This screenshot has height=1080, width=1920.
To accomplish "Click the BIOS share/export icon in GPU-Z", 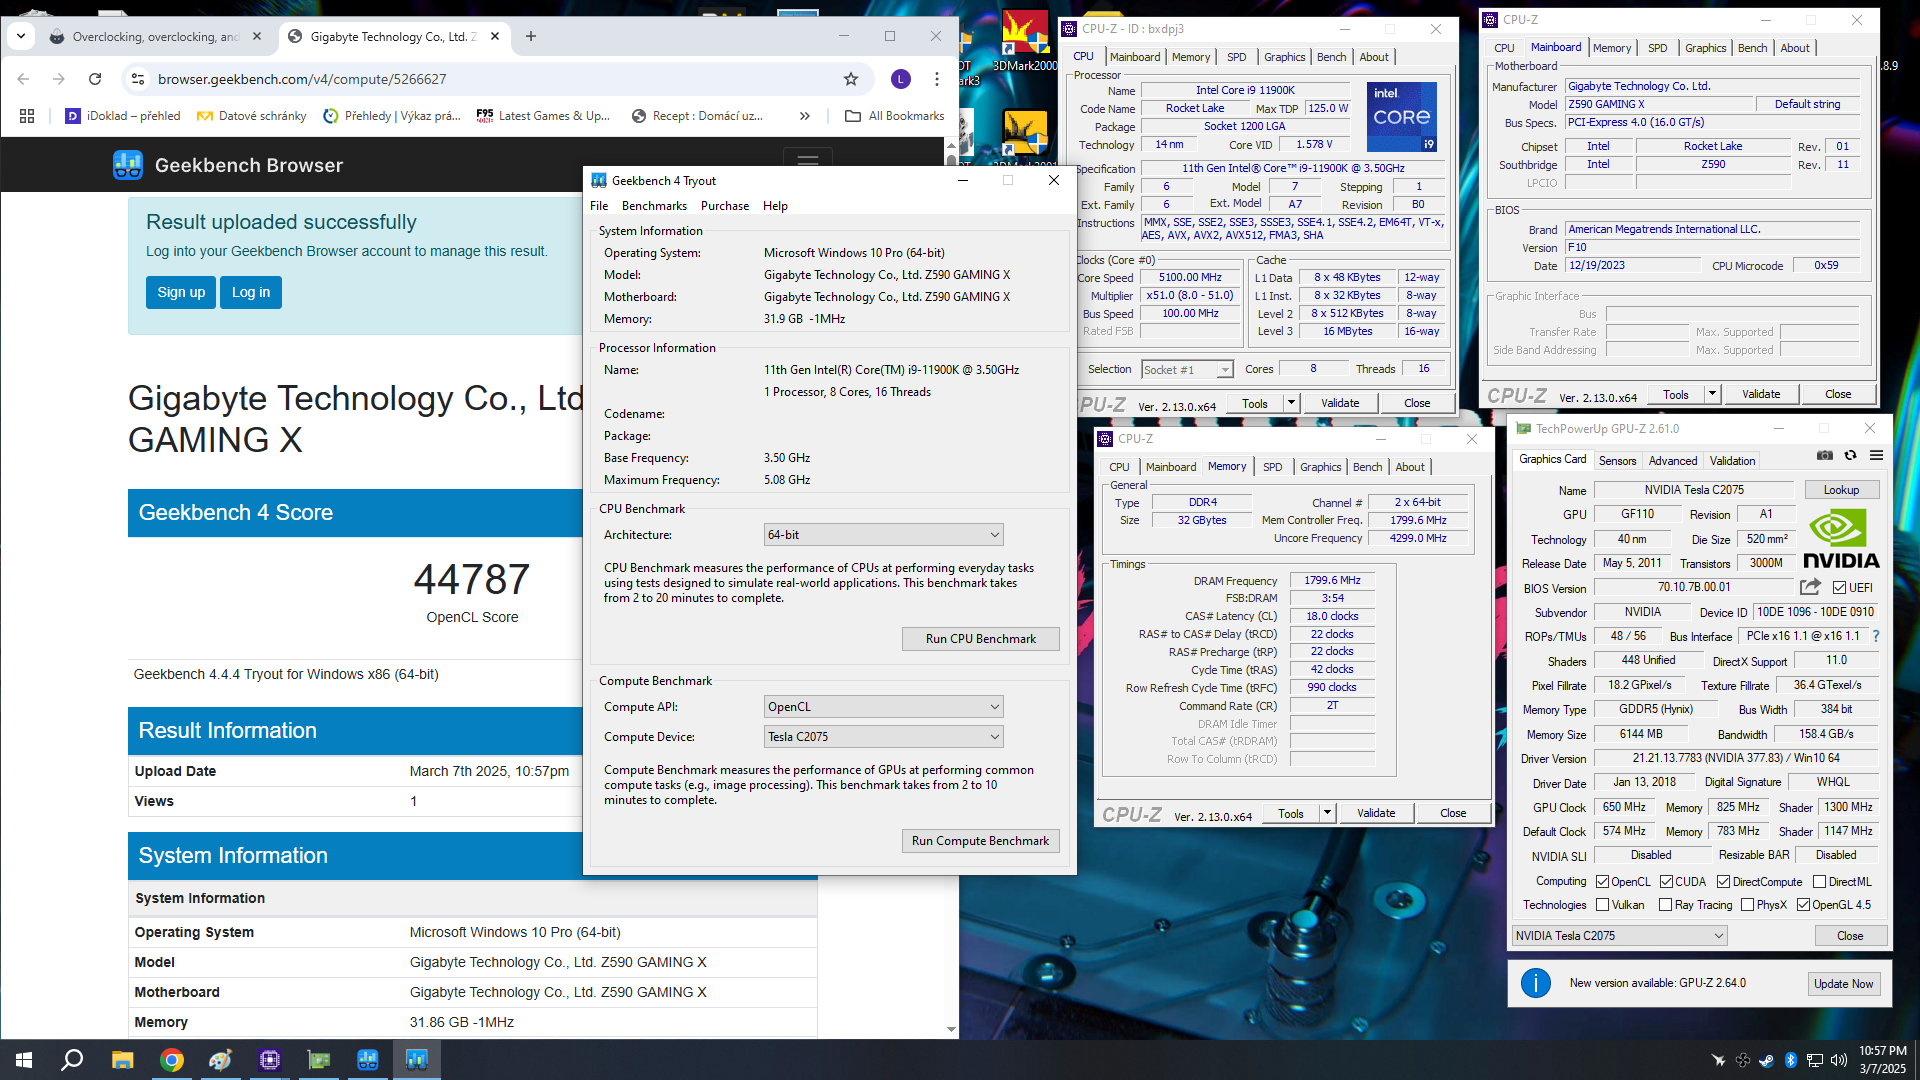I will 1810,587.
